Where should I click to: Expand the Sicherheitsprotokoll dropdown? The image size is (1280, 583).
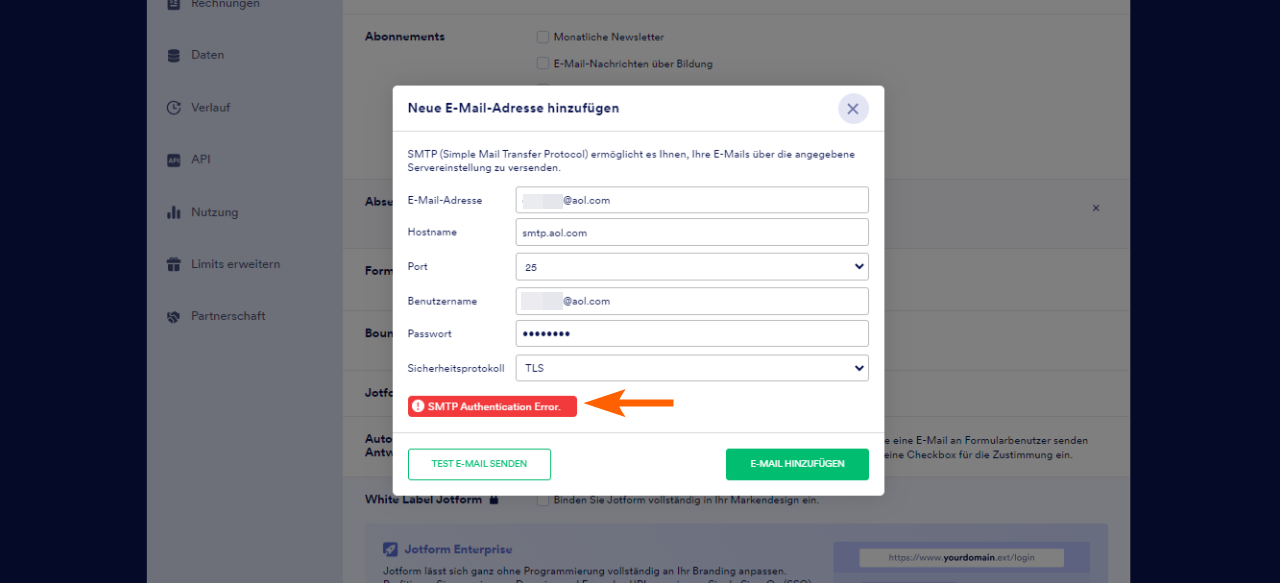point(692,368)
